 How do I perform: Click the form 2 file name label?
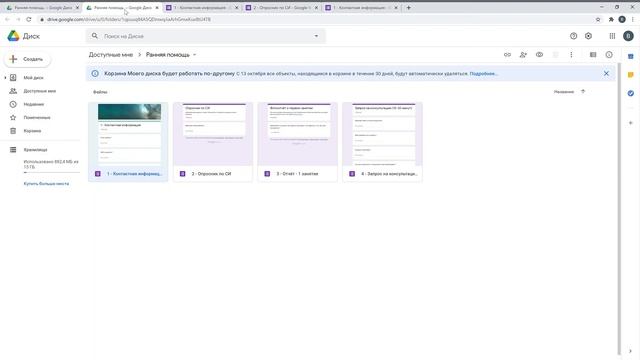tap(211, 174)
